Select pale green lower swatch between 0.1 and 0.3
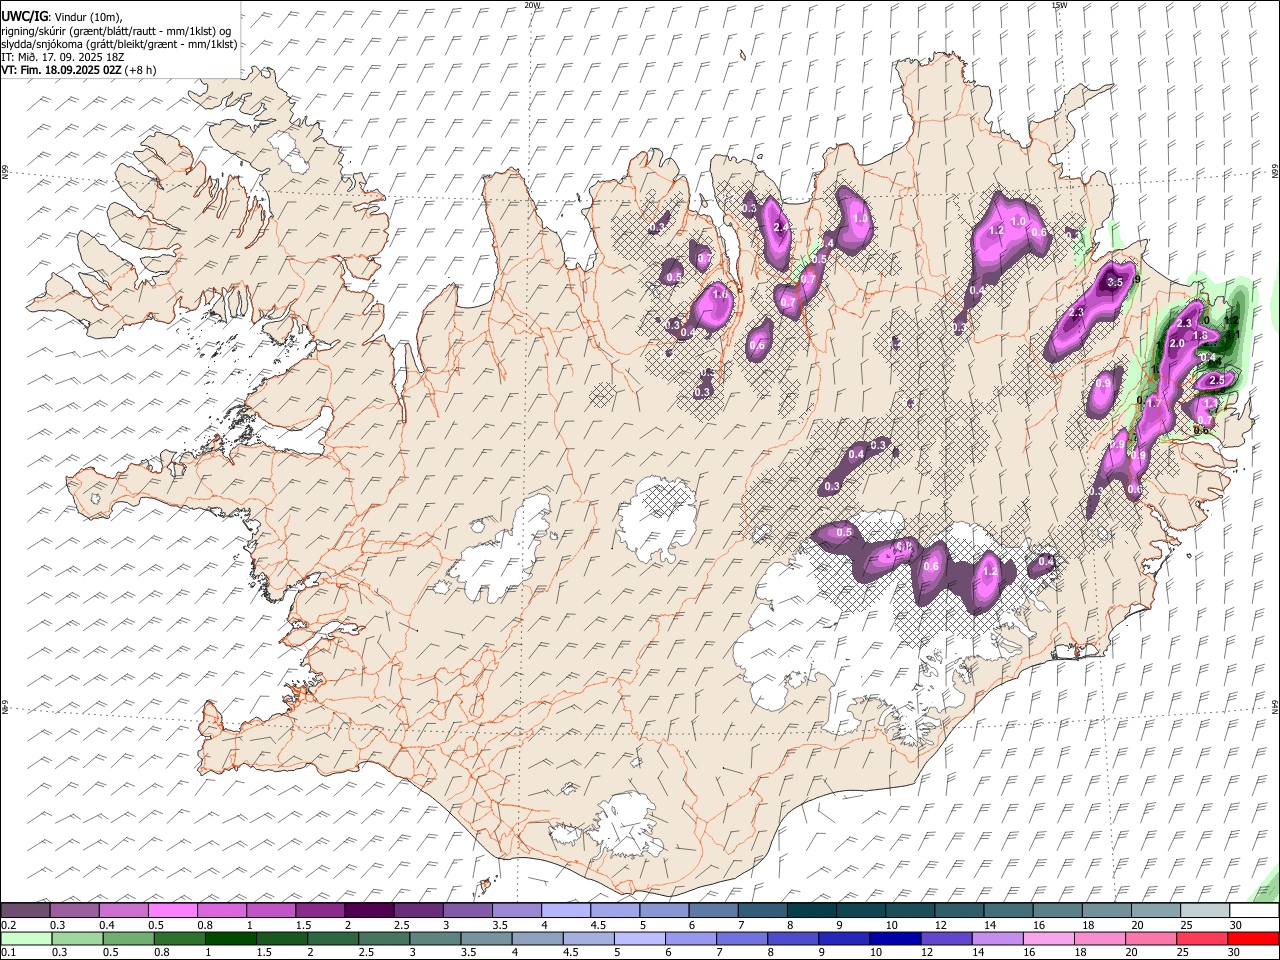Image resolution: width=1280 pixels, height=960 pixels. [x=26, y=939]
